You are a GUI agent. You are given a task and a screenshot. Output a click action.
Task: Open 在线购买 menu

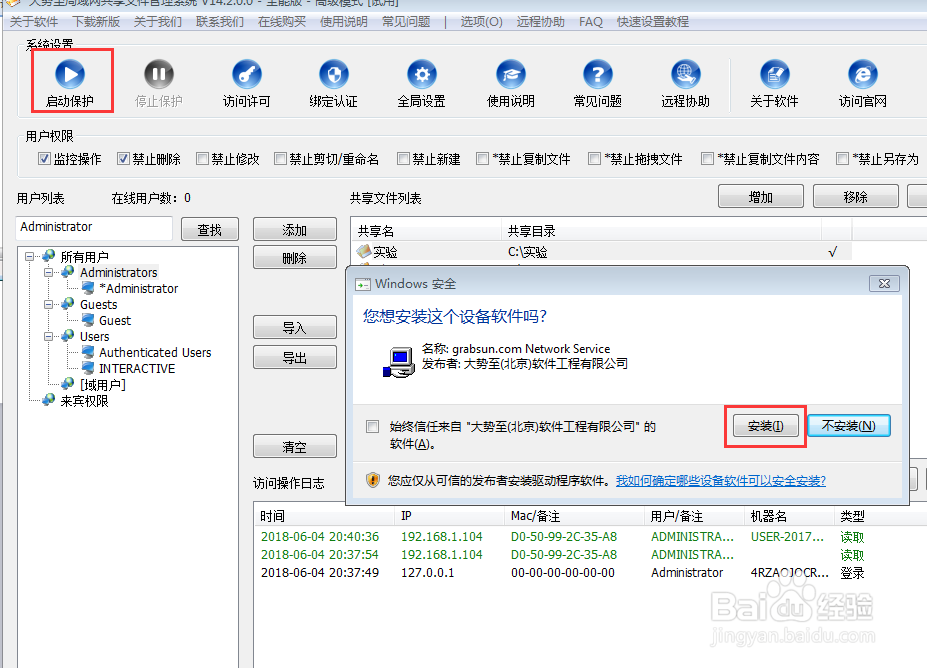pos(282,22)
